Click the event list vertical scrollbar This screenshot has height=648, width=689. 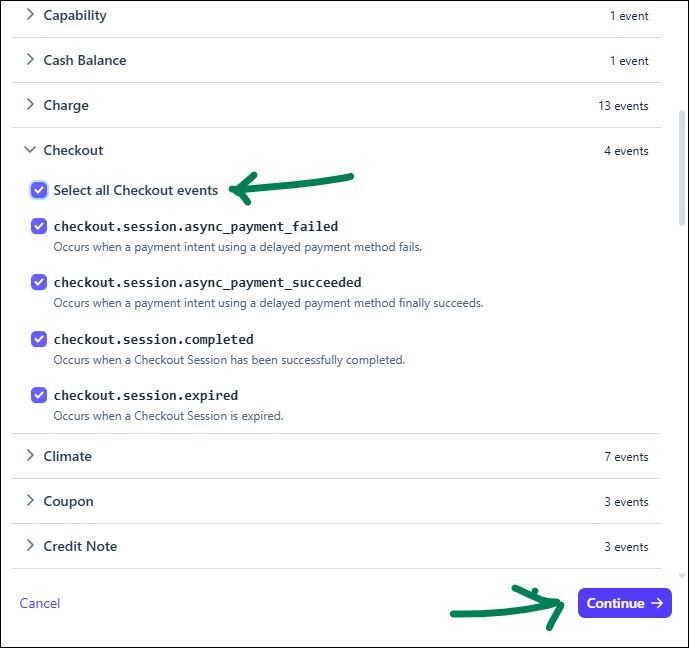pyautogui.click(x=682, y=160)
